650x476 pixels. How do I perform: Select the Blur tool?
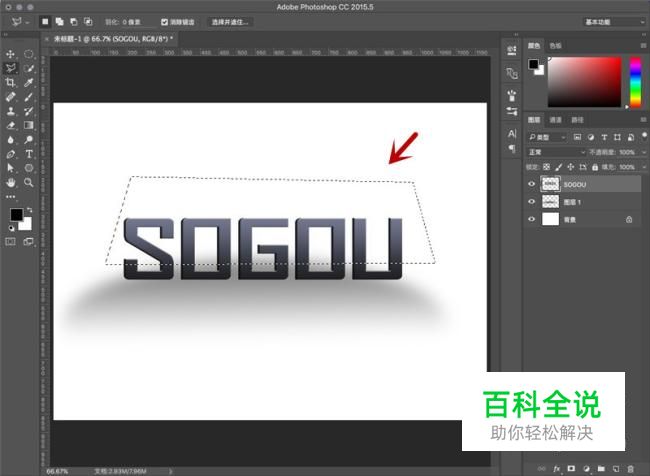coord(10,140)
